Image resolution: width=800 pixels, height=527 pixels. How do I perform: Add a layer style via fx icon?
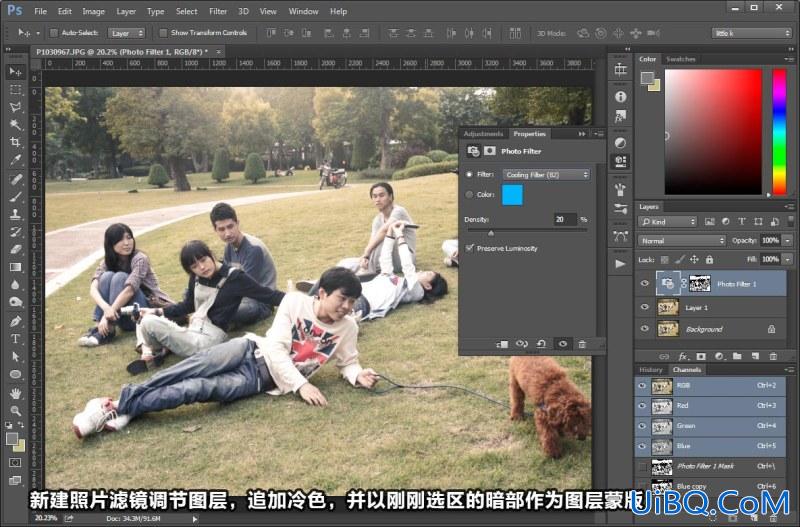point(683,356)
